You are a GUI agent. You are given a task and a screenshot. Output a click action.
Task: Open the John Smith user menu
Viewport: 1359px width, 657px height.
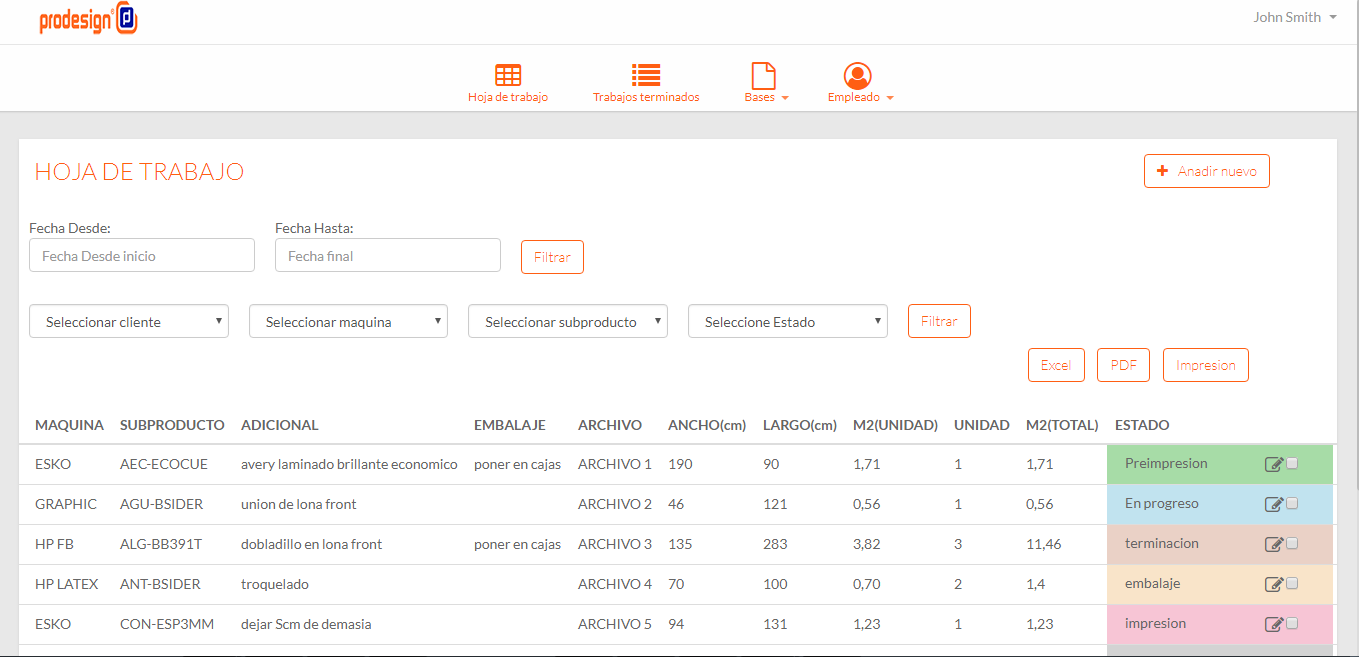(x=1294, y=17)
